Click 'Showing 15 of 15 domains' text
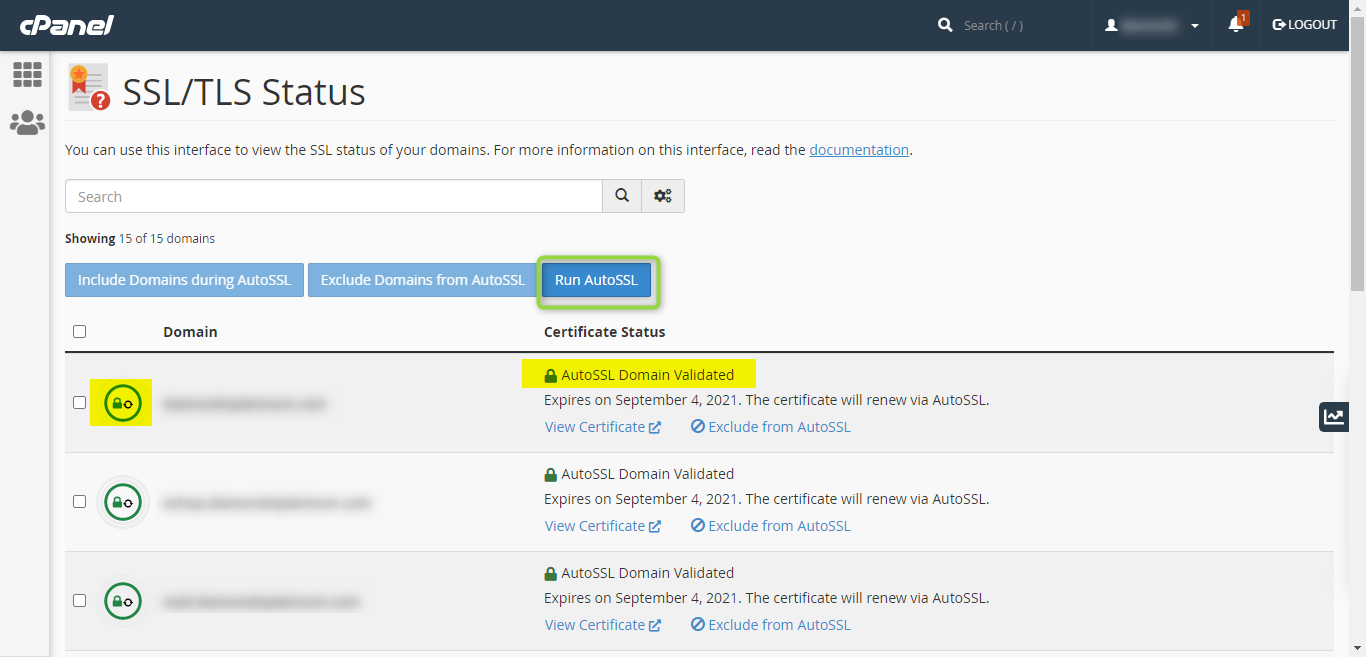This screenshot has width=1366, height=657. point(140,239)
